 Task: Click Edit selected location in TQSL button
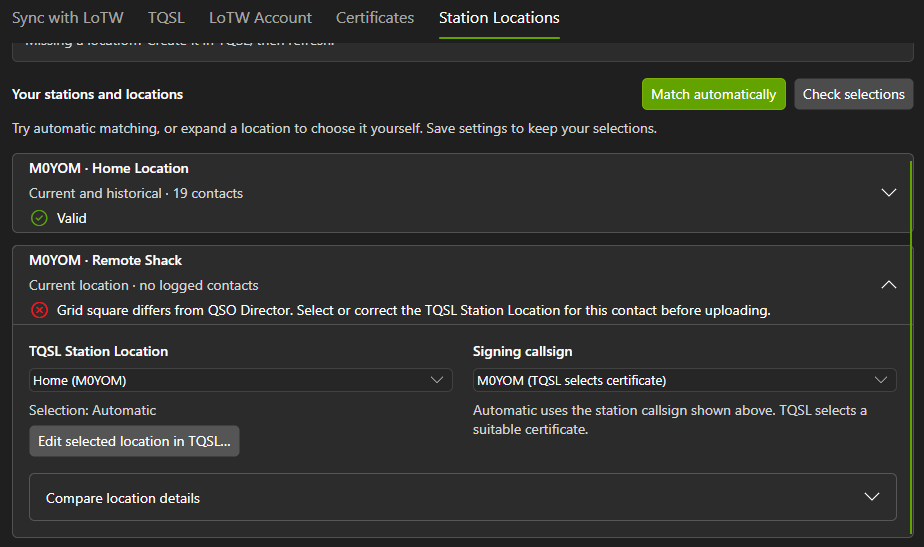[134, 441]
